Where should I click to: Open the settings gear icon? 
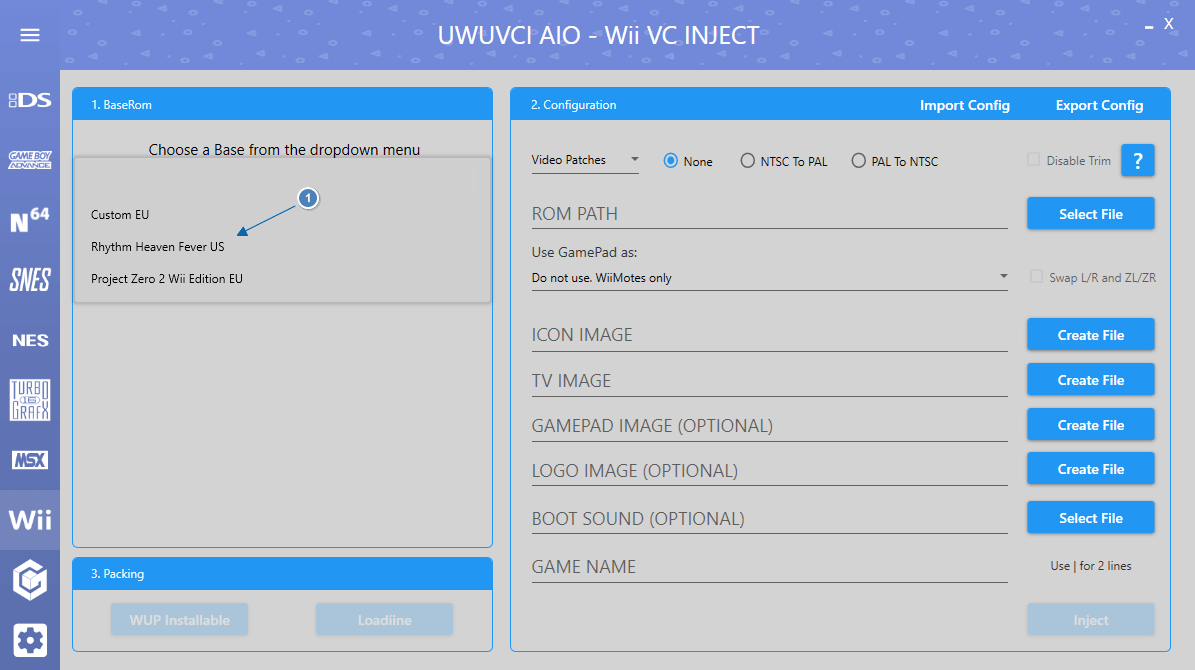(x=30, y=640)
